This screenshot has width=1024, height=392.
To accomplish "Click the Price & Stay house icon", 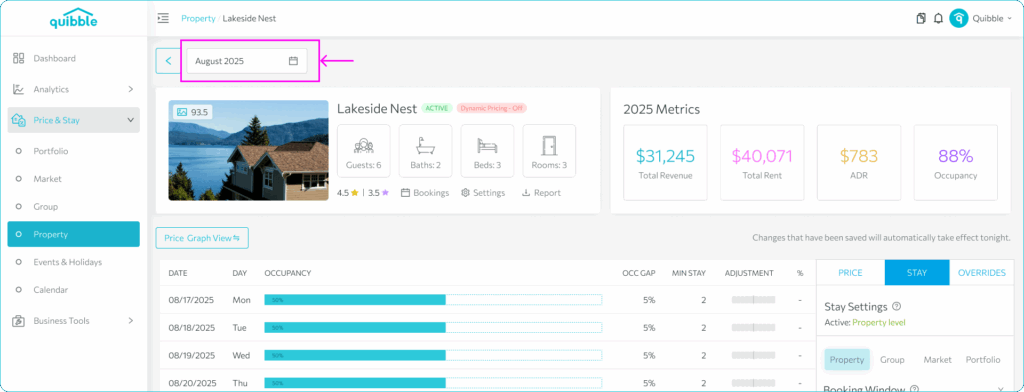I will coord(18,120).
